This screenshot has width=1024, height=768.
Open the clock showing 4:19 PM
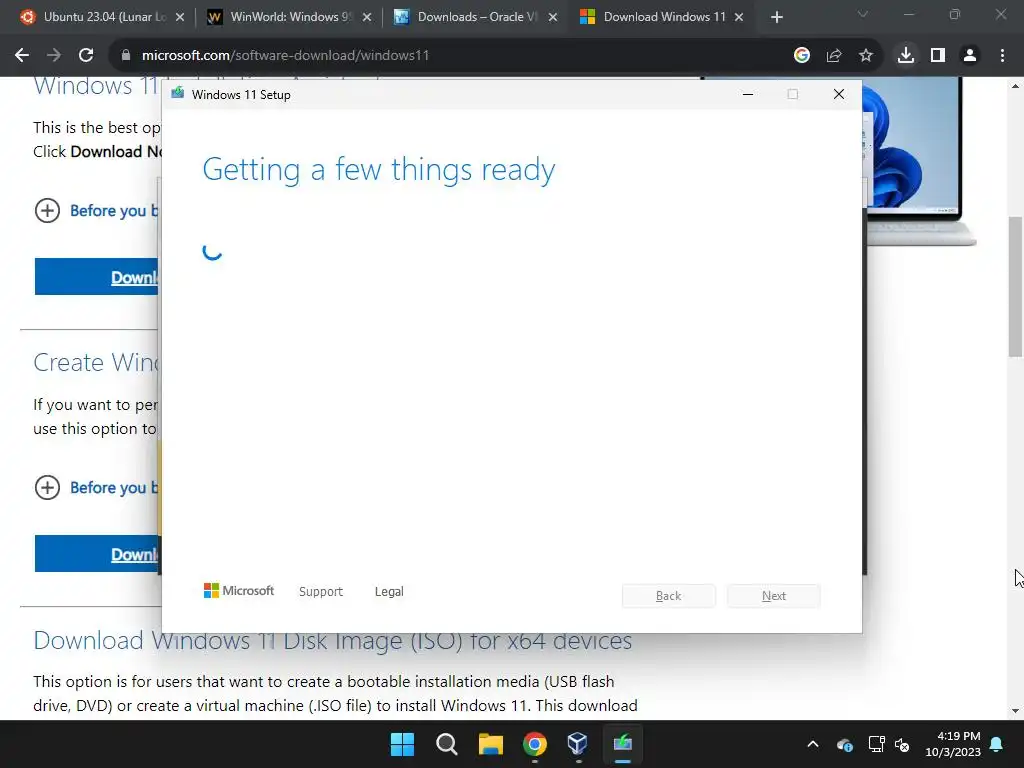953,744
